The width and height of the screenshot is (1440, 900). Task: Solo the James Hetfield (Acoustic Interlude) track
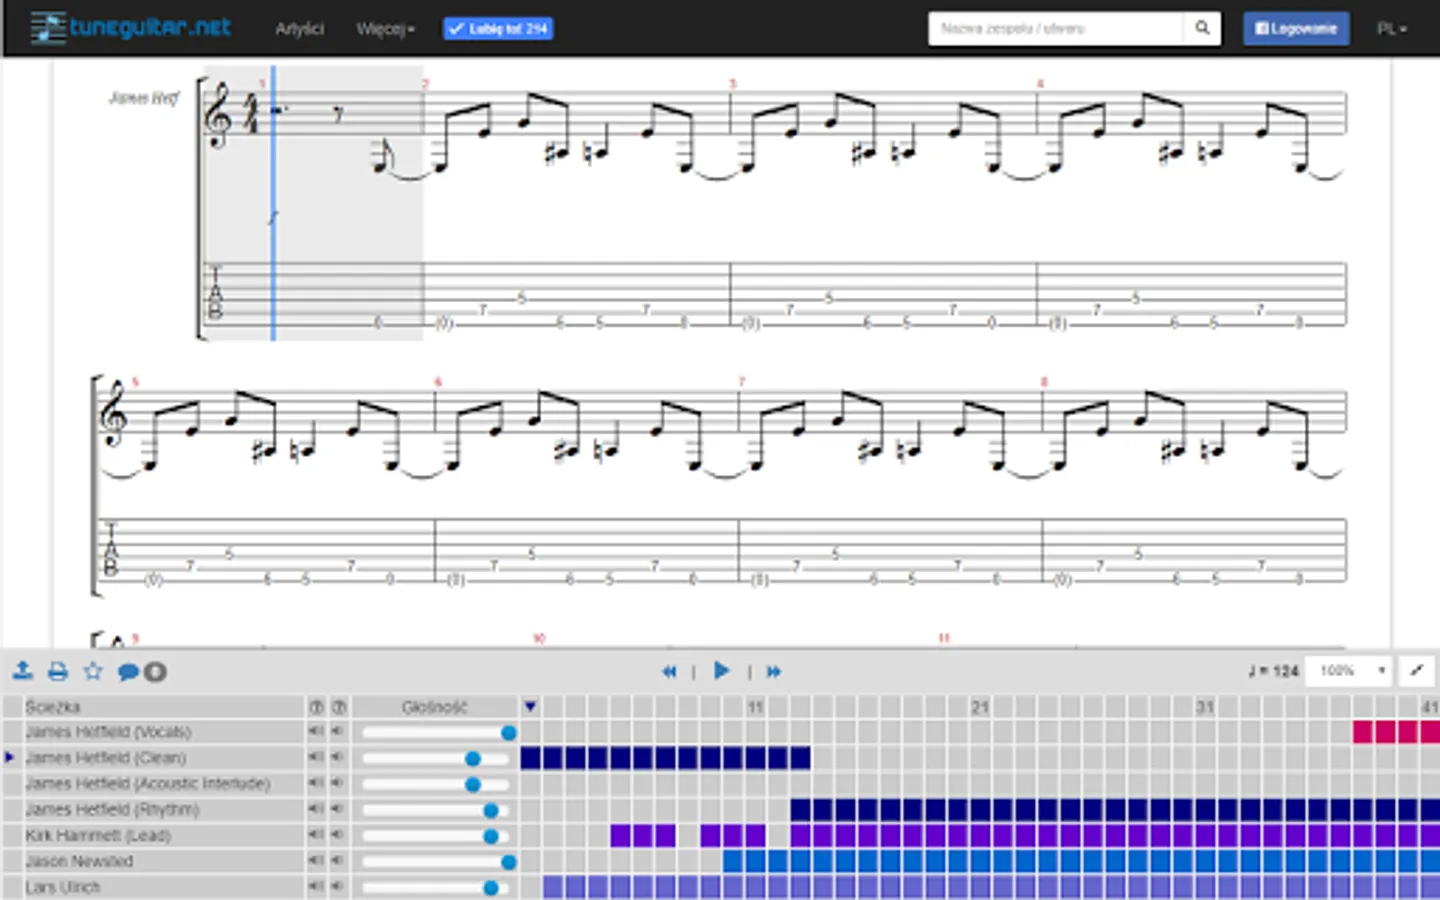click(x=316, y=784)
